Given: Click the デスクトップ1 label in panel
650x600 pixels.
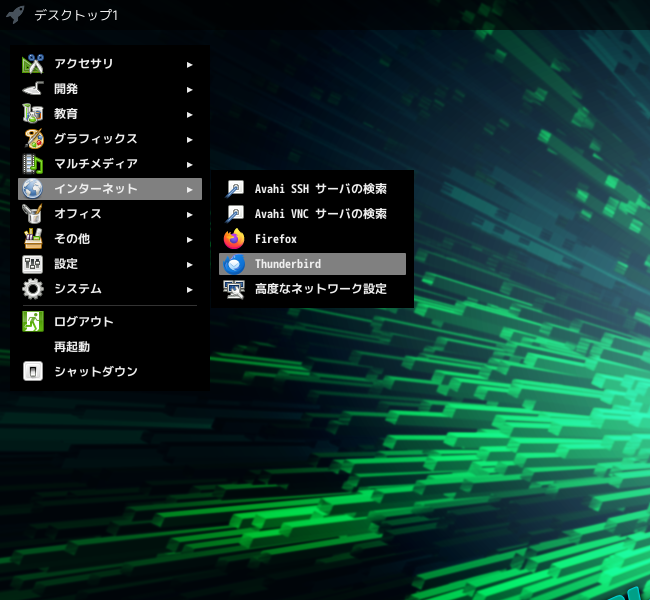Looking at the screenshot, I should 76,15.
